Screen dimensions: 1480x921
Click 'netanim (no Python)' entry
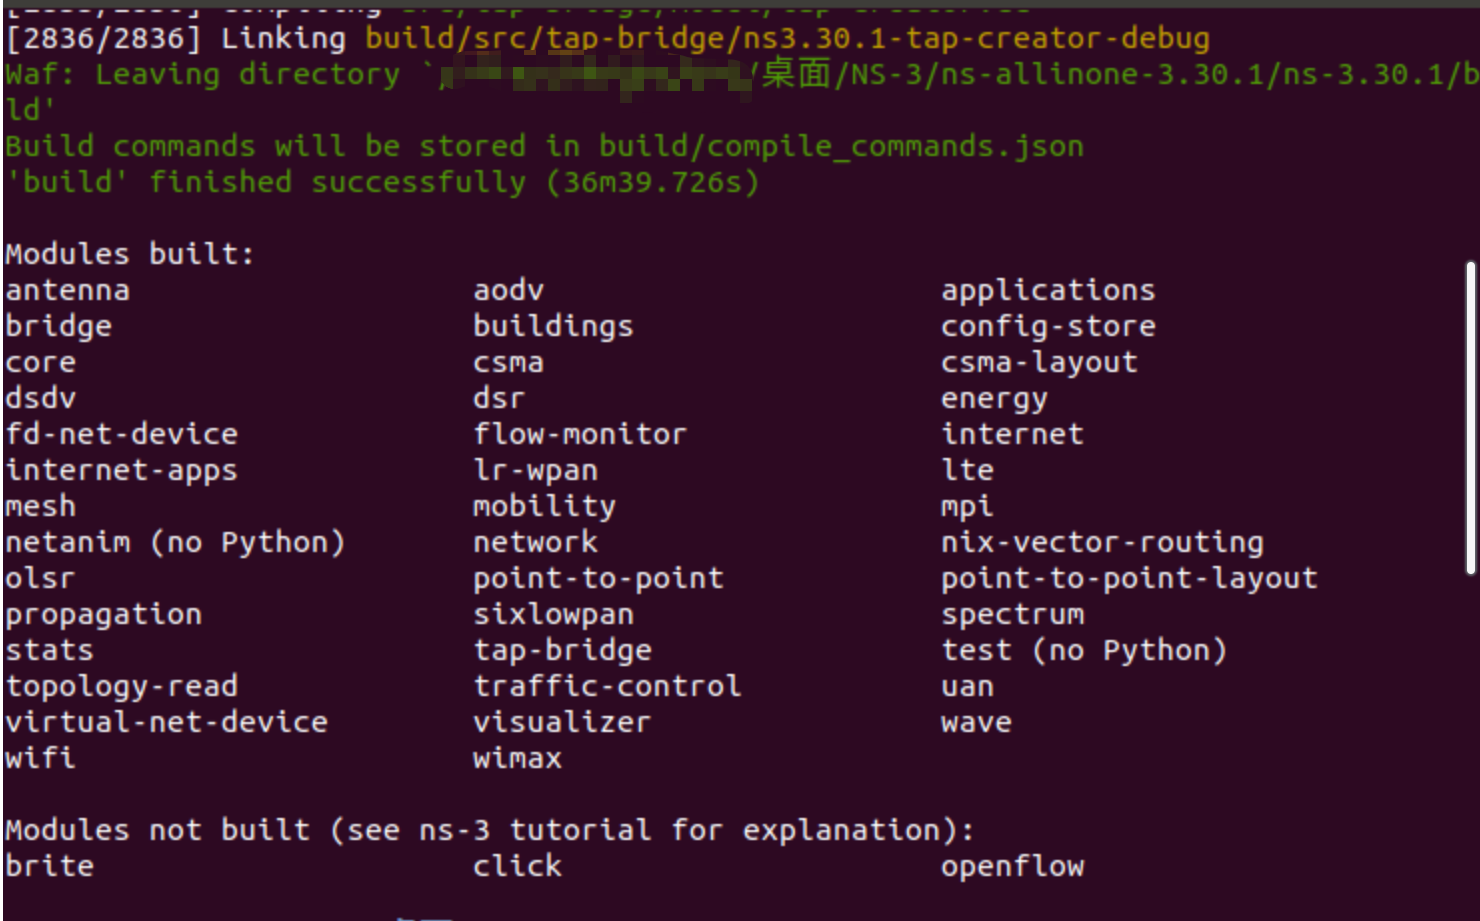point(175,543)
